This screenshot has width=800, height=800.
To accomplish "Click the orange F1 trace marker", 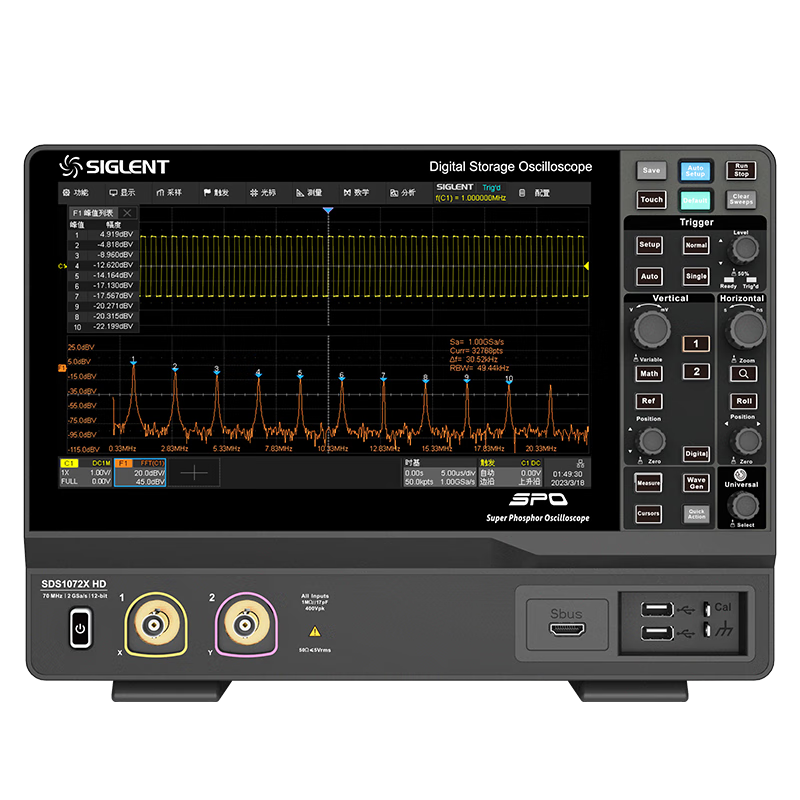I will [x=62, y=368].
